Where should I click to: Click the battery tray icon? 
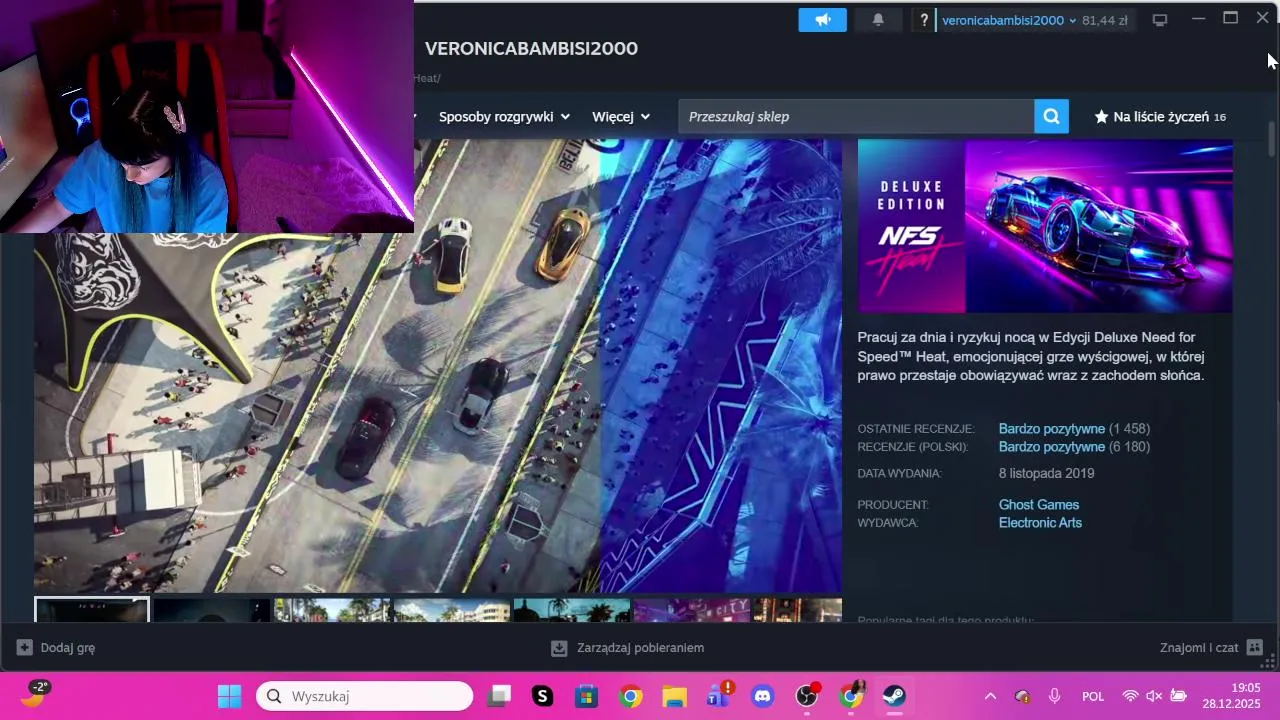(x=1178, y=696)
